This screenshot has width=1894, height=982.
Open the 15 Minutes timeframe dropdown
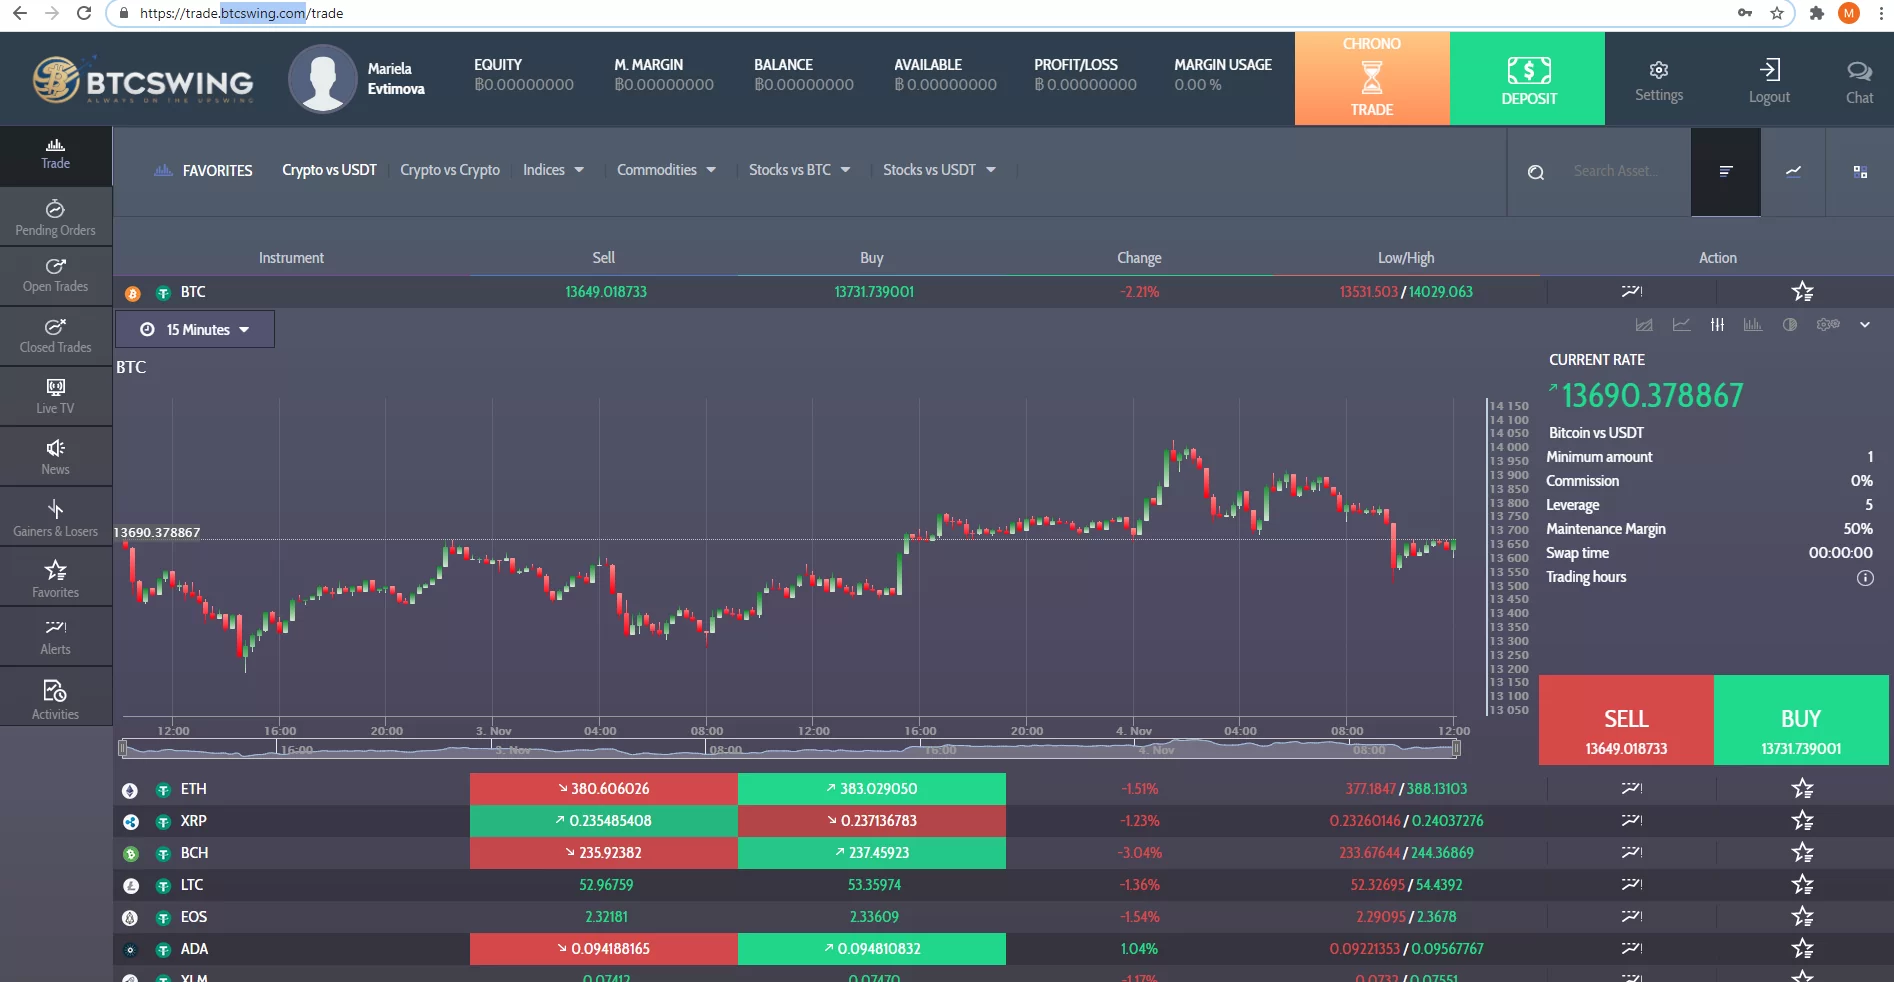195,329
